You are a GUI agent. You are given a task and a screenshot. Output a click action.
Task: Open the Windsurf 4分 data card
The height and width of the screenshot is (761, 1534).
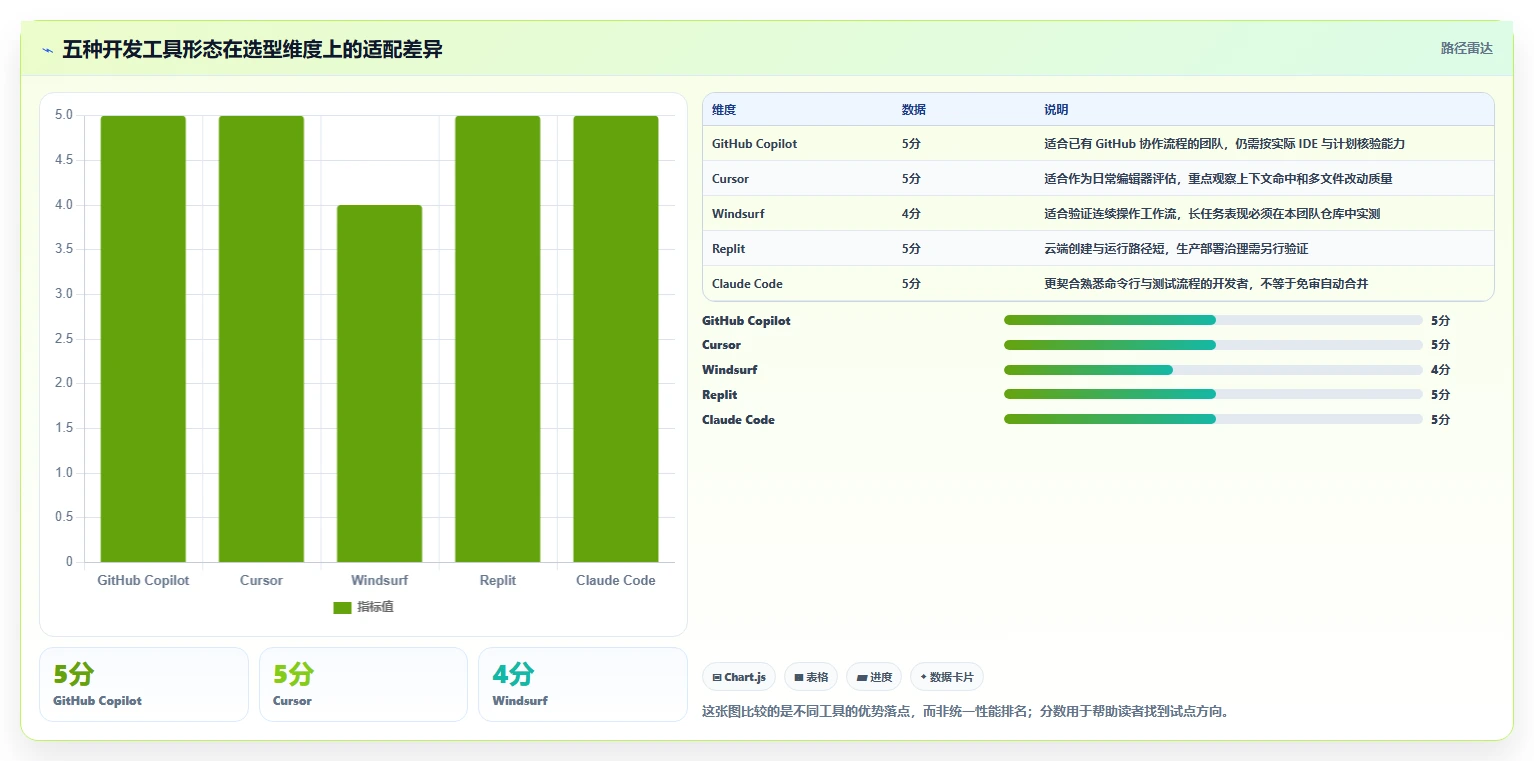tap(583, 684)
